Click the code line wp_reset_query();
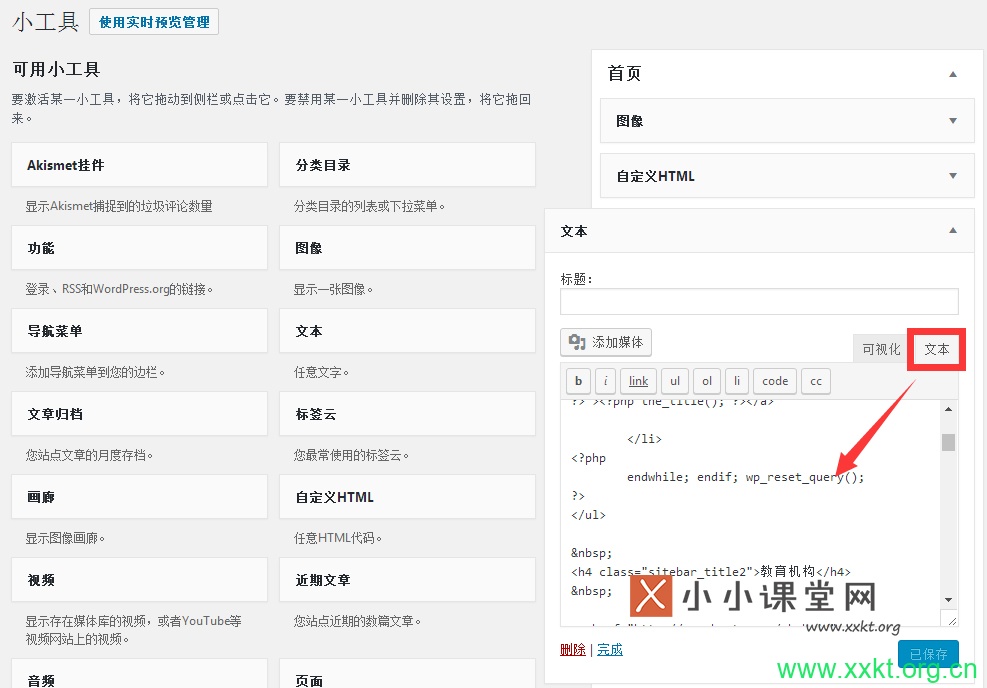Image resolution: width=987 pixels, height=688 pixels. 804,477
